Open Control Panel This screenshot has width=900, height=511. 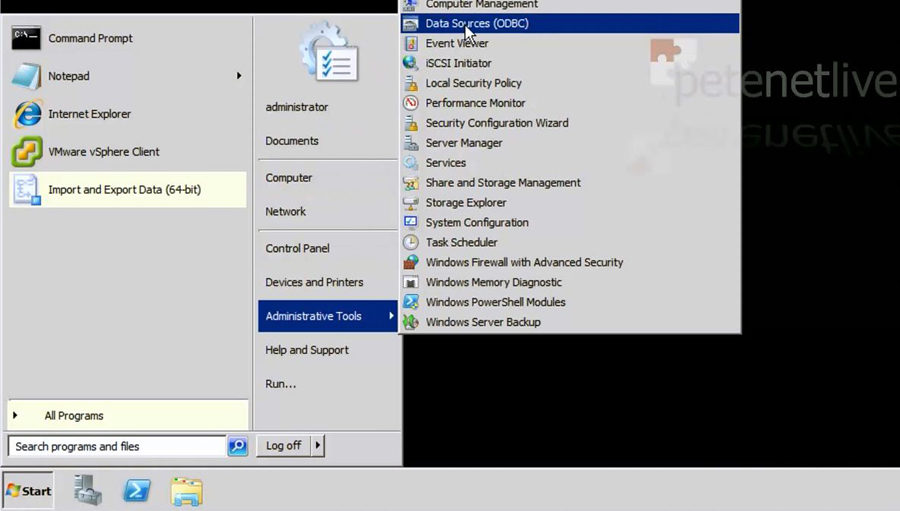[x=297, y=248]
